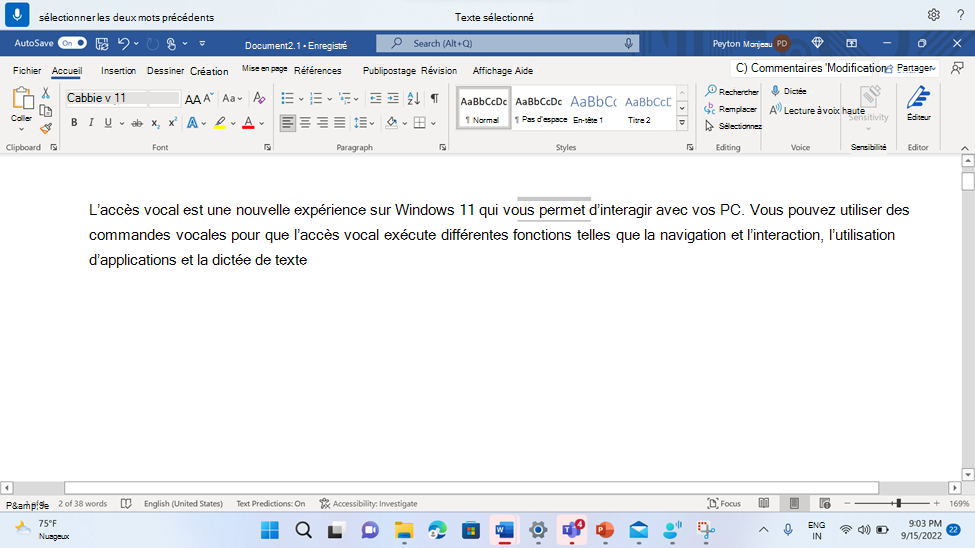Click the numbered list icon
Viewport: 975px width, 548px height.
tap(316, 98)
